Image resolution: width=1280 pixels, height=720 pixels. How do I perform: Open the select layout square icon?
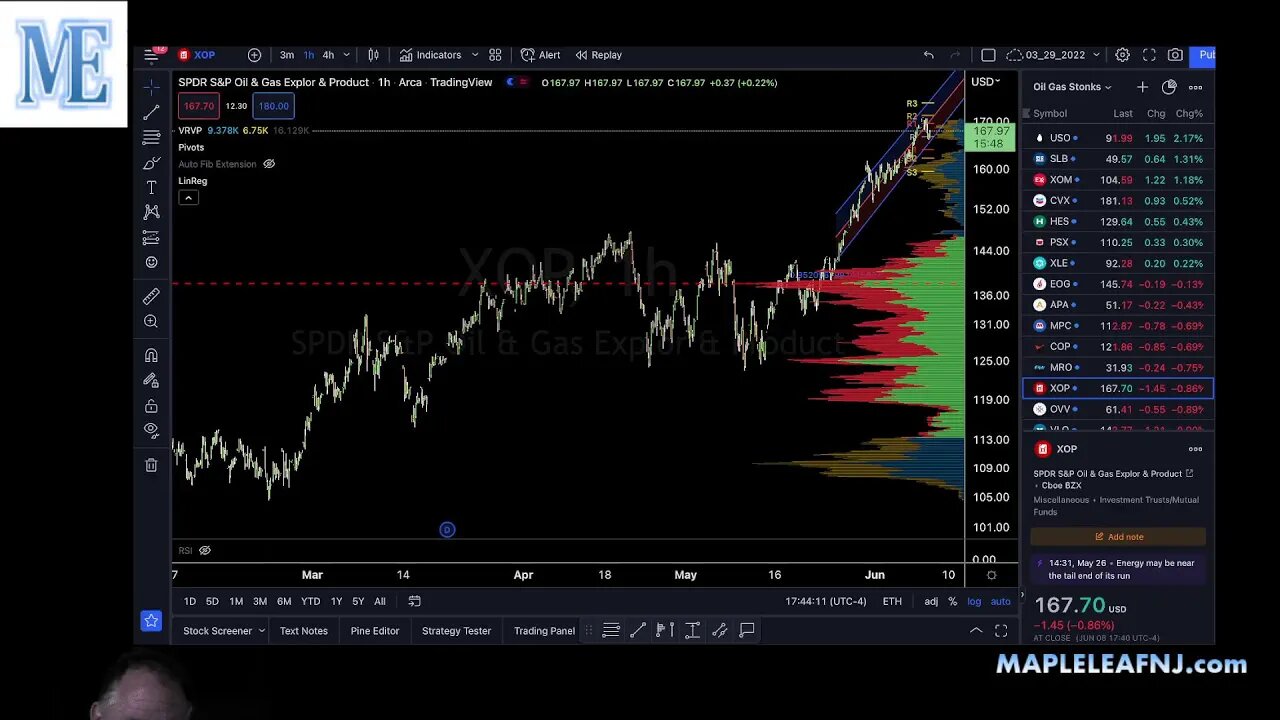(x=988, y=55)
